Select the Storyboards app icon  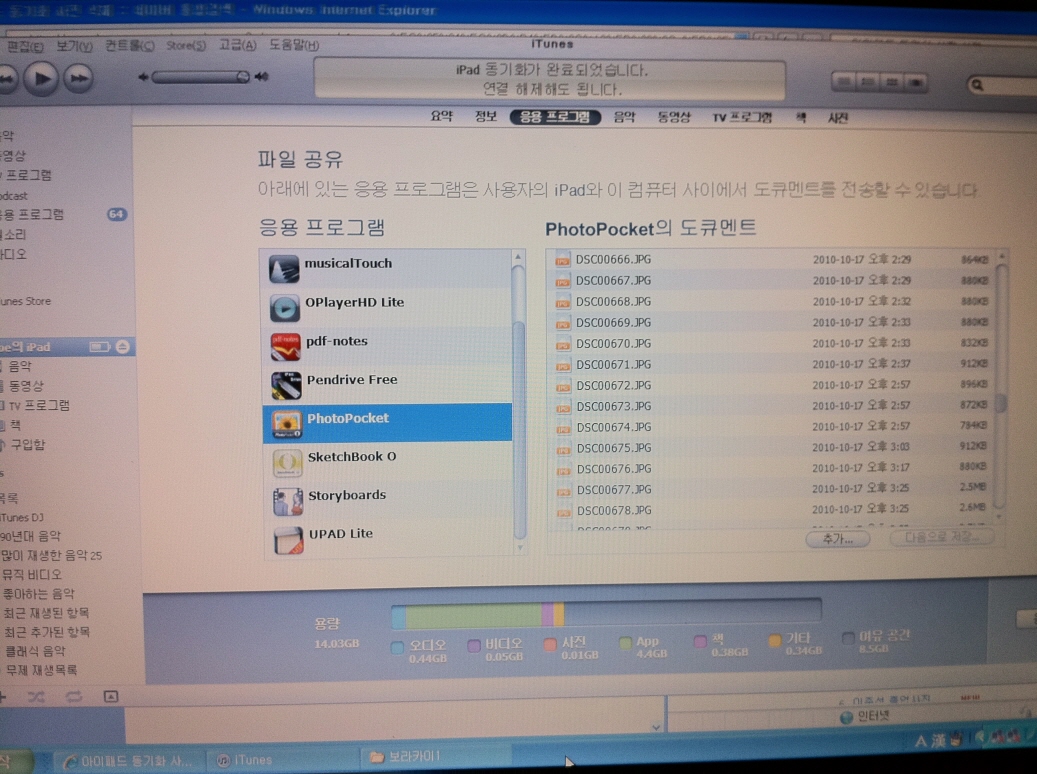click(x=288, y=501)
